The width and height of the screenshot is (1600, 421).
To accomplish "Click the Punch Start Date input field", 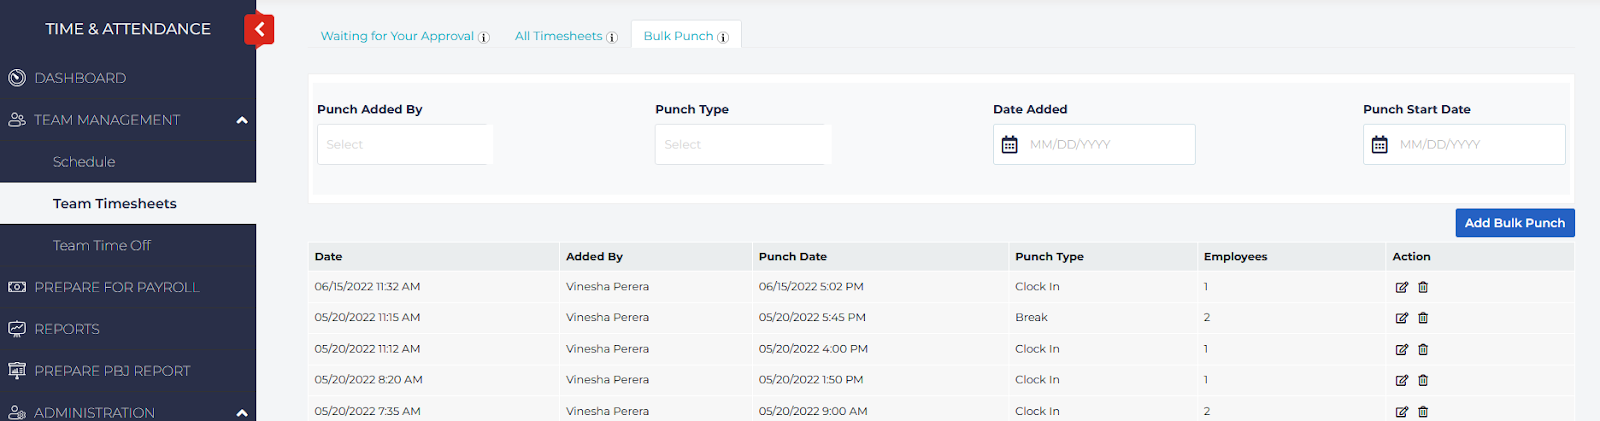I will click(1476, 145).
